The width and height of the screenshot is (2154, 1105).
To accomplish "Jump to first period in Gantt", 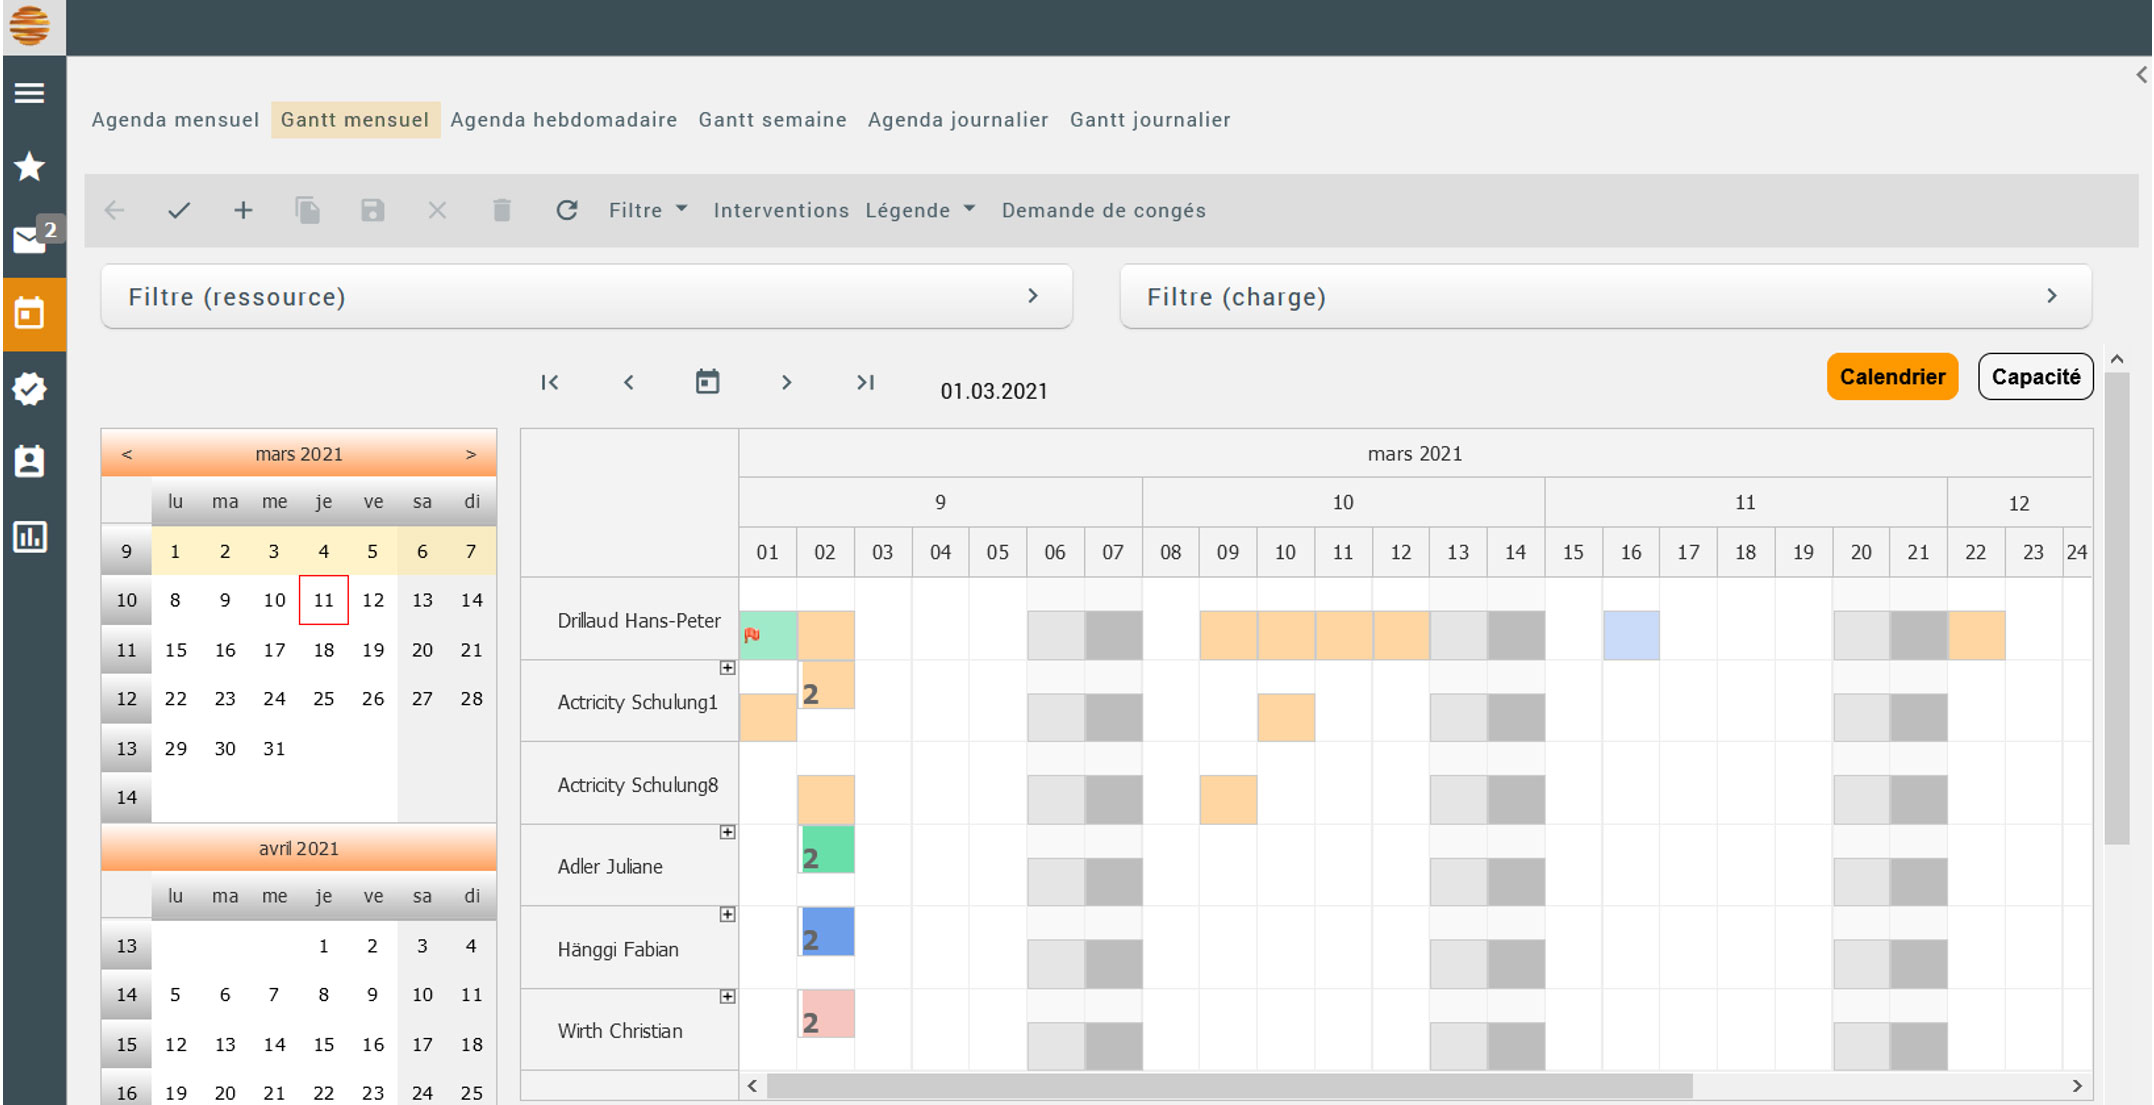I will 550,382.
